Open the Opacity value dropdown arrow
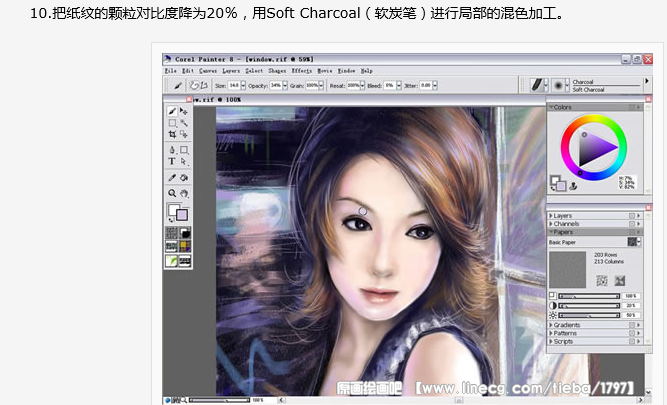Screen dimensions: 667x405 coord(285,86)
